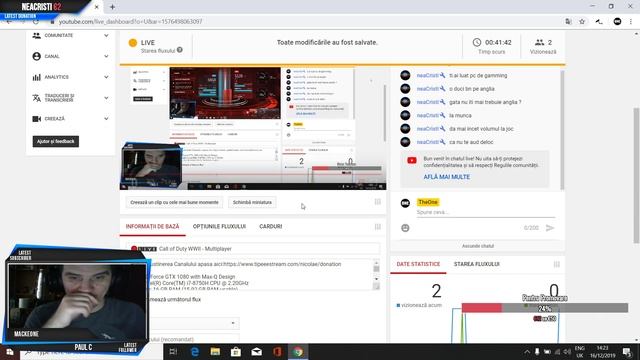This screenshot has width=640, height=360.
Task: Click the stream description text box
Action: (261, 275)
